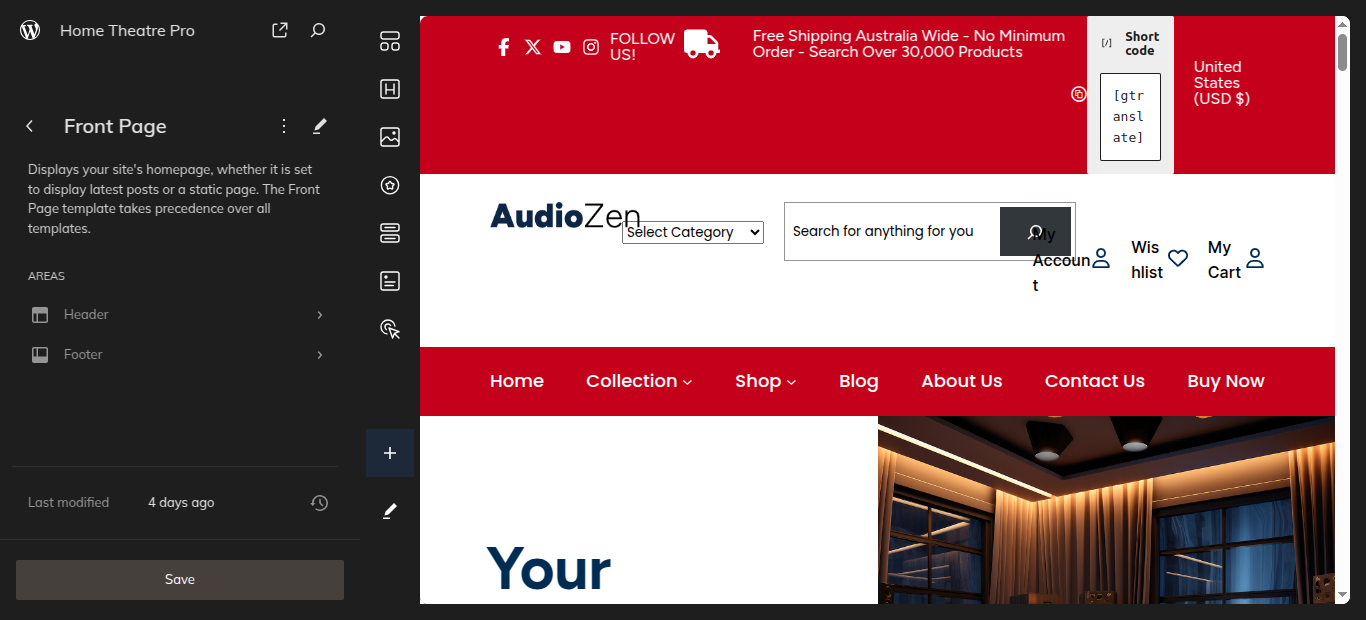Expand the Collection menu chevron
The image size is (1366, 620).
pyautogui.click(x=687, y=382)
